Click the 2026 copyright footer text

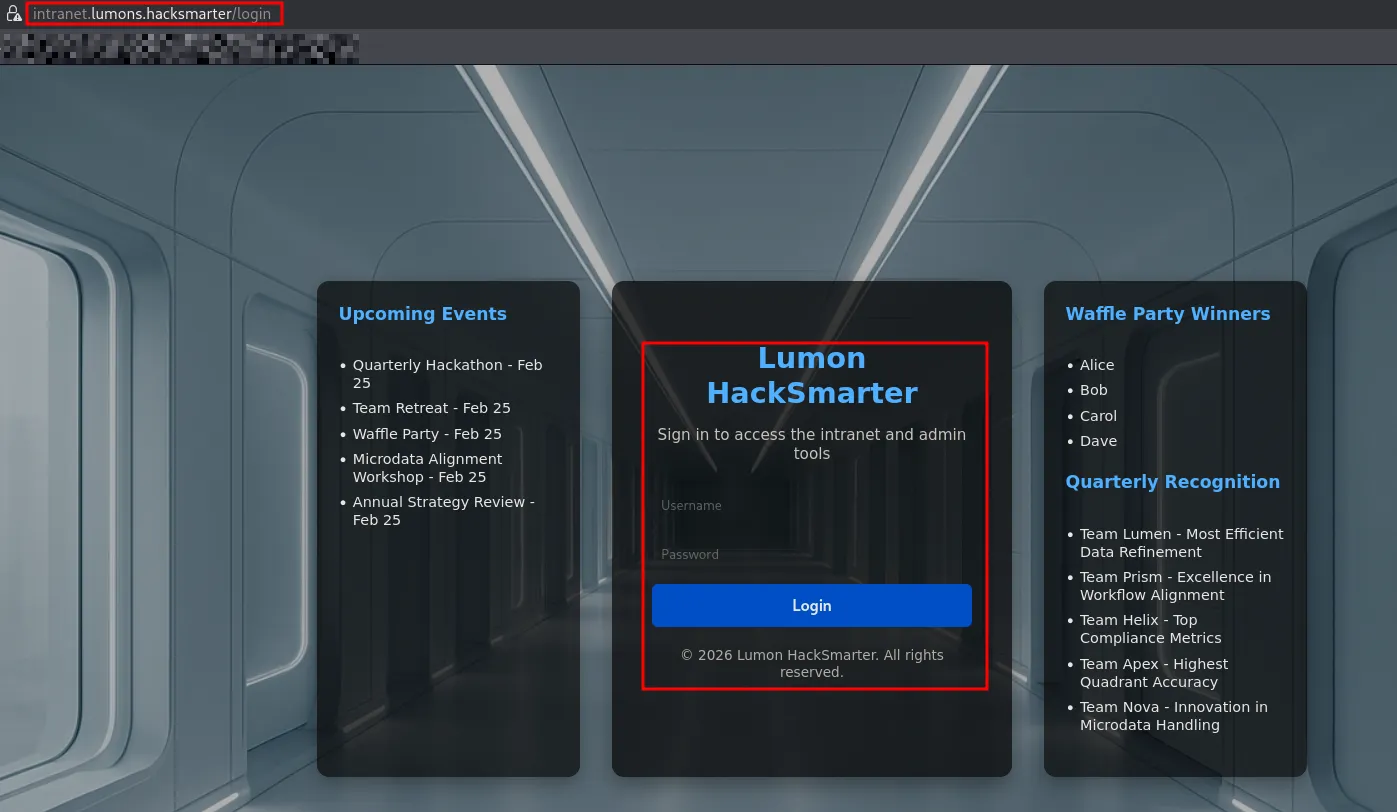pyautogui.click(x=811, y=664)
